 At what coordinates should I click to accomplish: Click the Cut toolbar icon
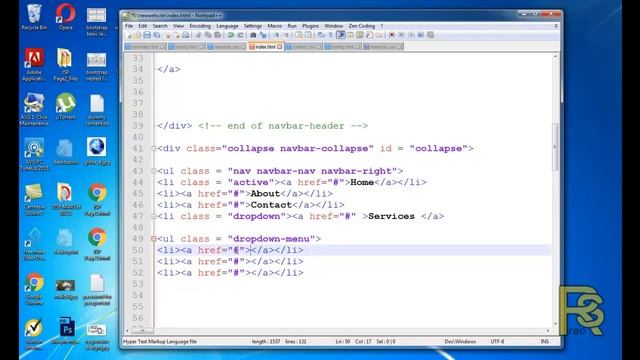coord(198,35)
